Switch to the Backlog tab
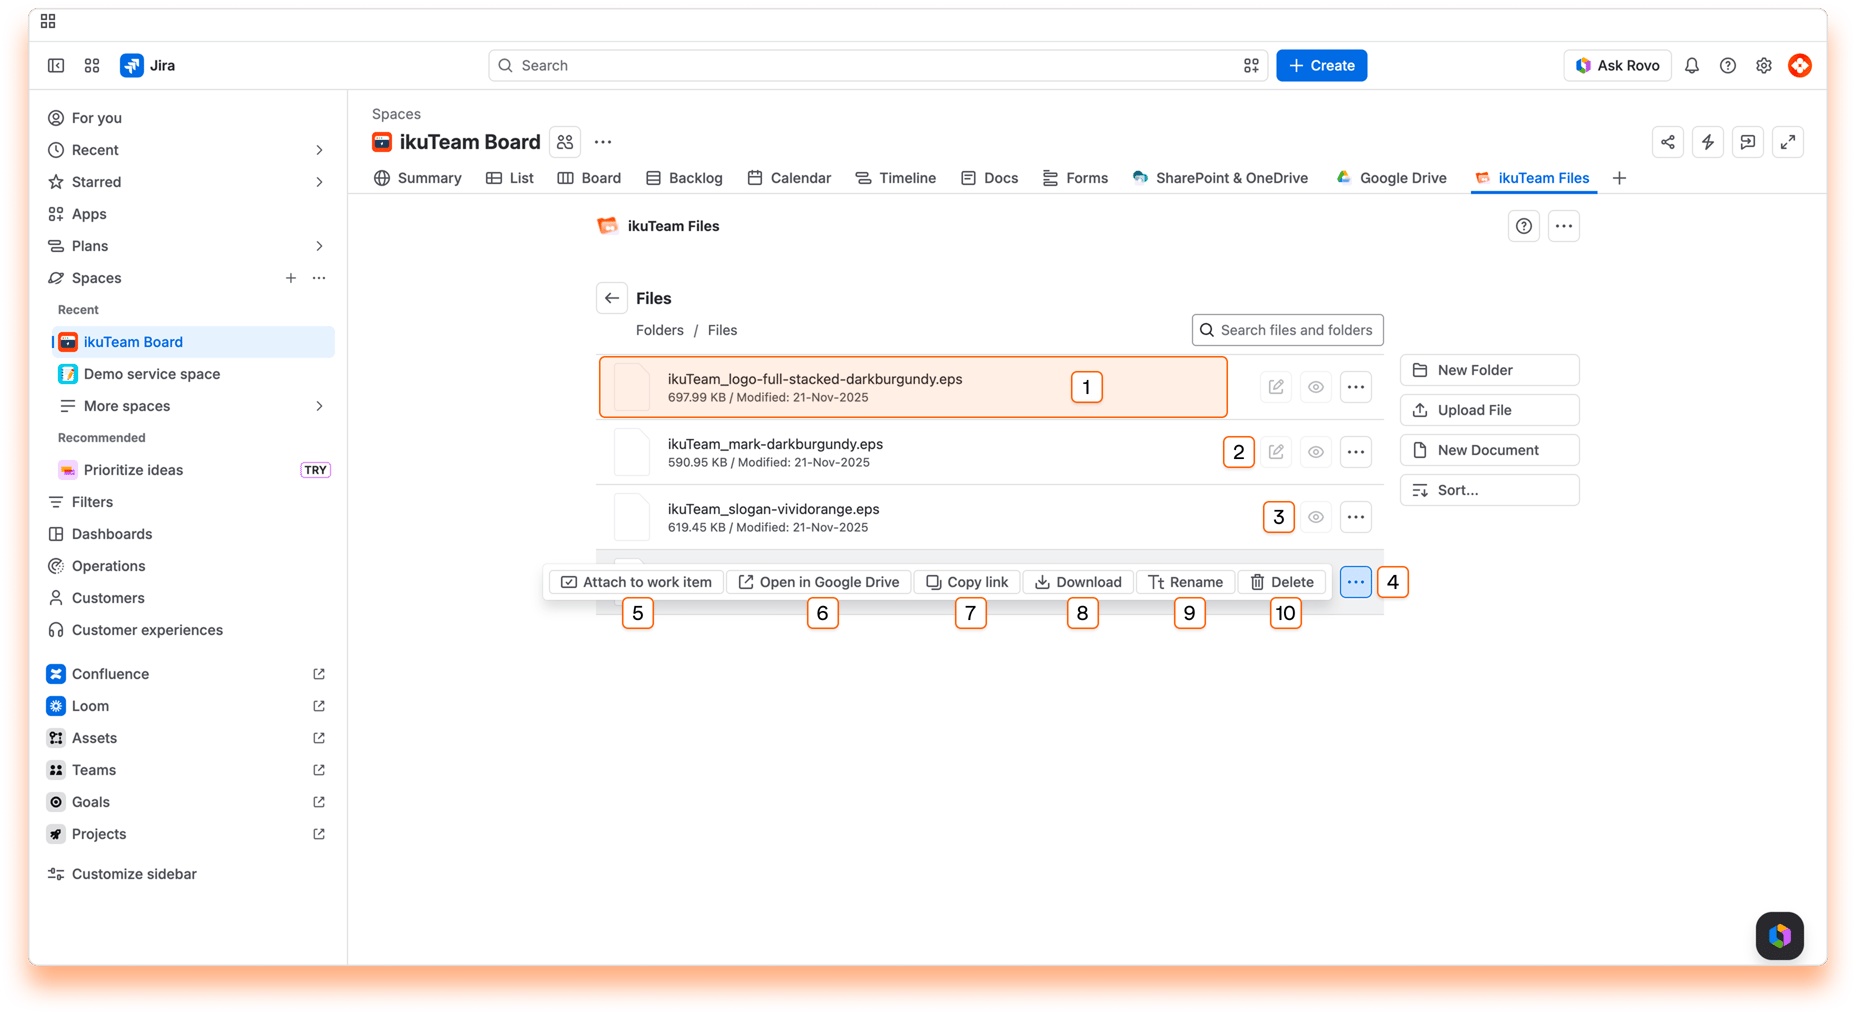This screenshot has height=1014, width=1856. 684,178
